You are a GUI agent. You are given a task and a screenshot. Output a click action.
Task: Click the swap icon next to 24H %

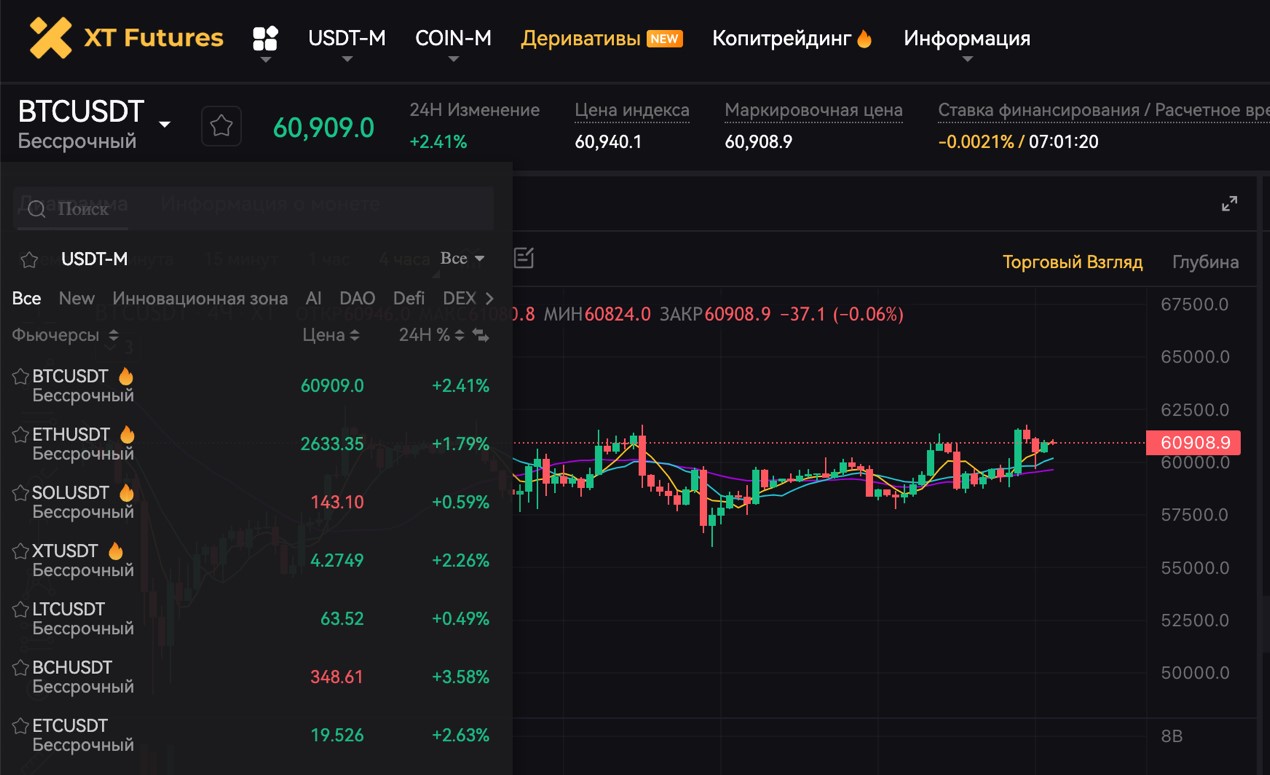click(x=481, y=336)
